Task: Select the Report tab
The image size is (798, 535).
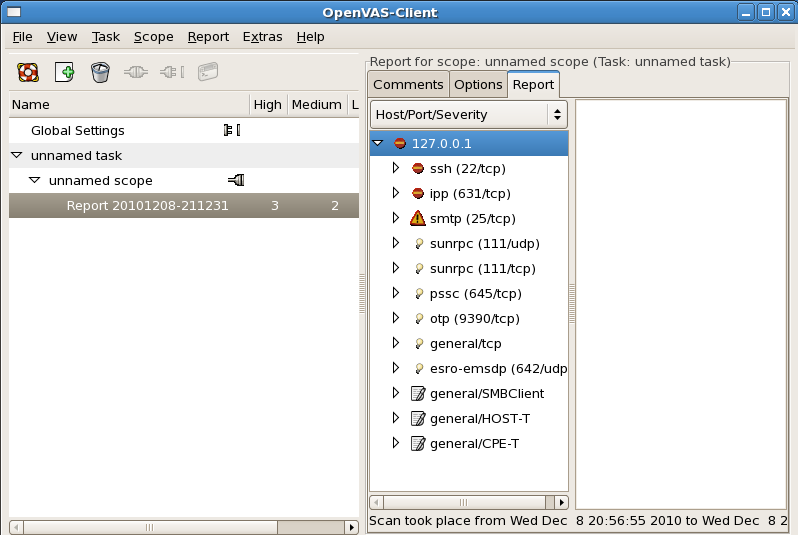Action: 533,85
